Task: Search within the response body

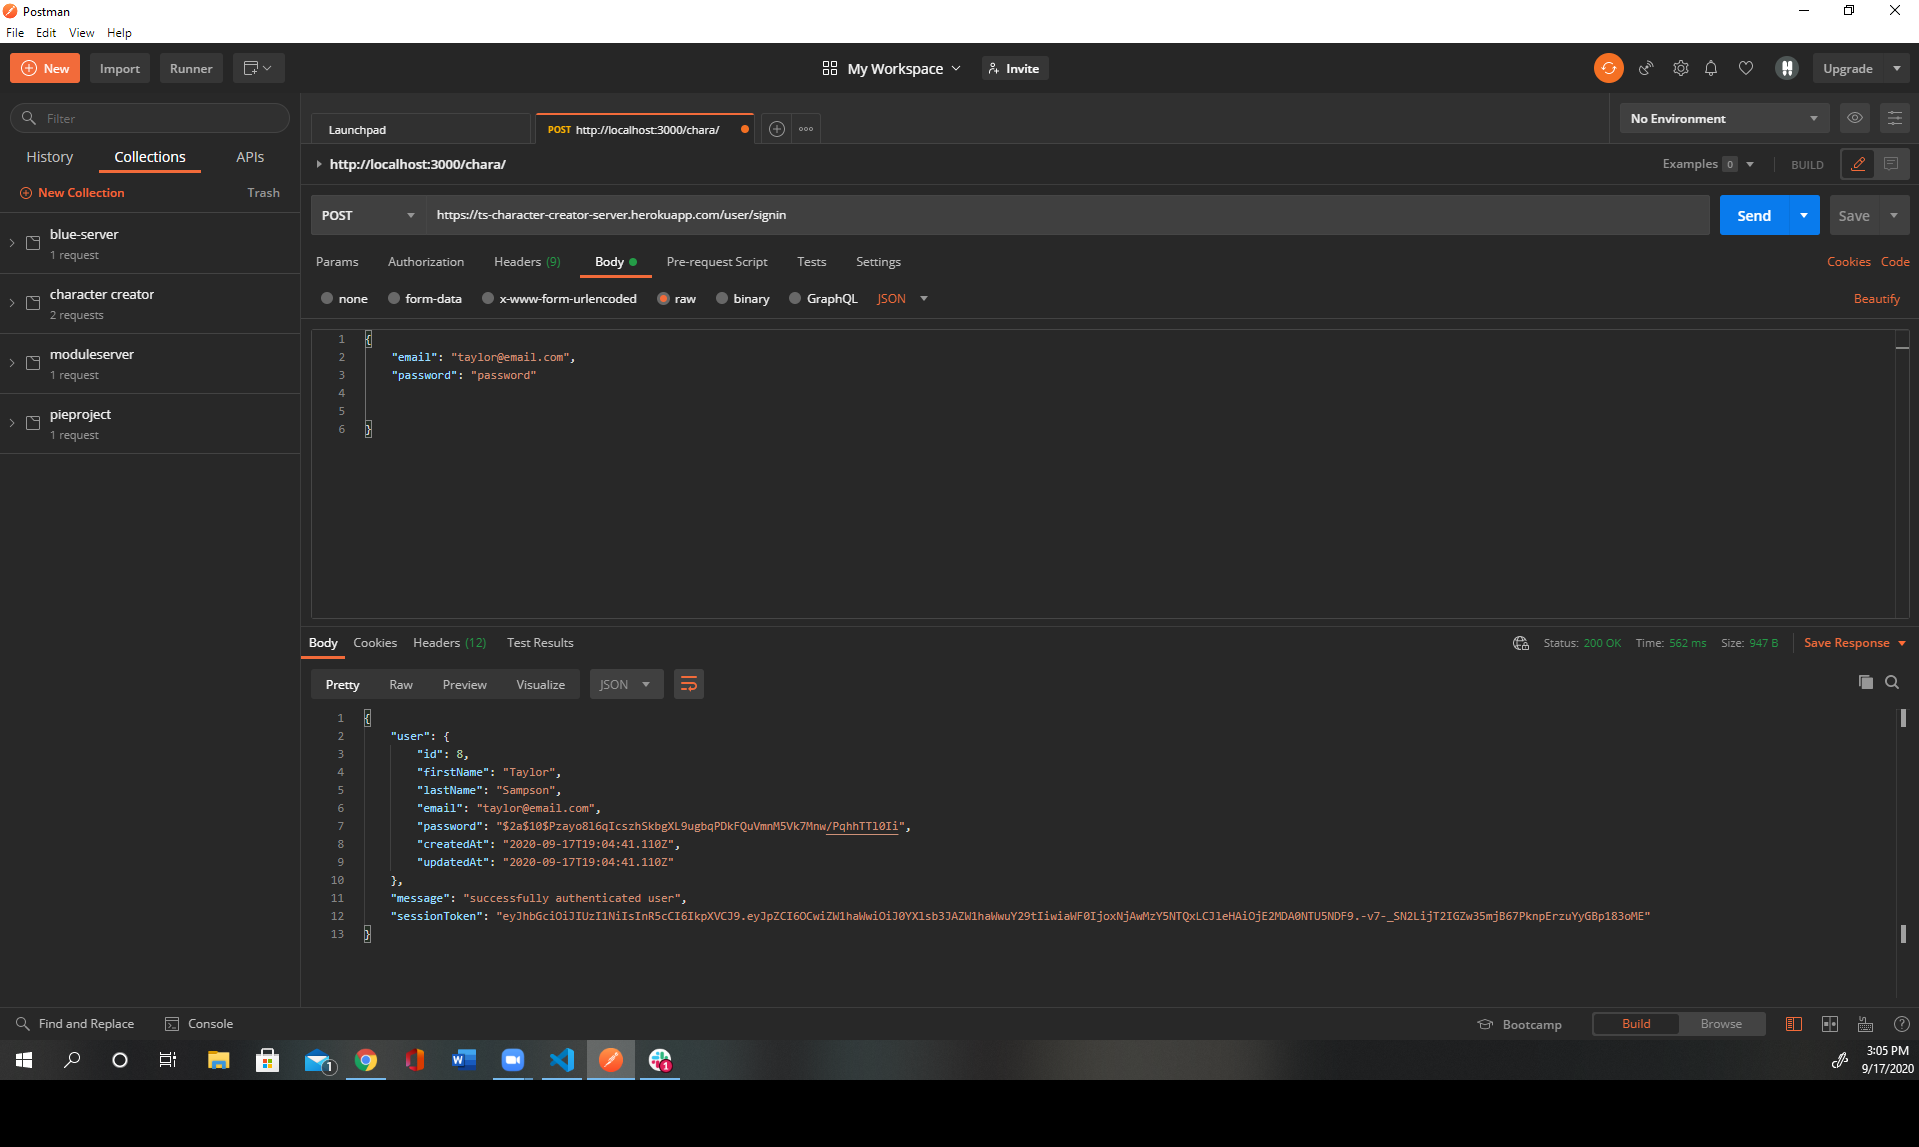Action: (1892, 682)
